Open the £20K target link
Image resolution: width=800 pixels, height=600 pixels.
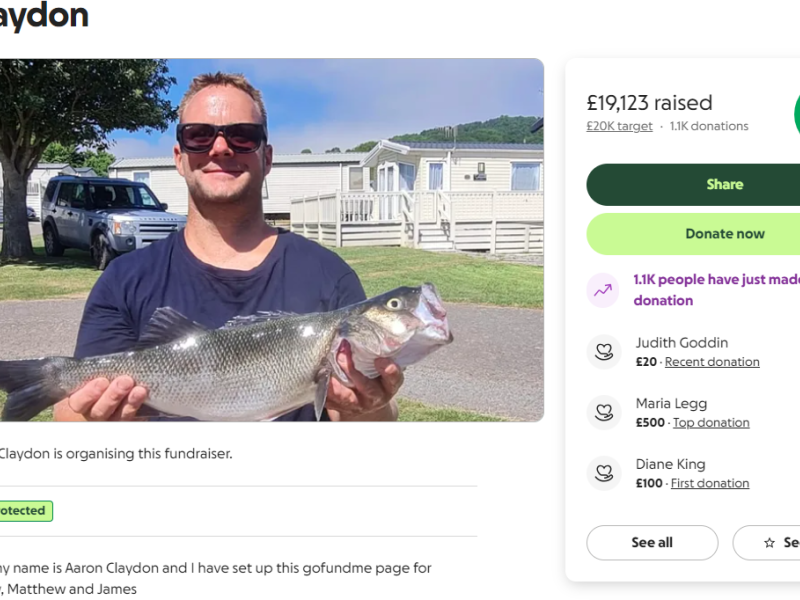tap(619, 127)
